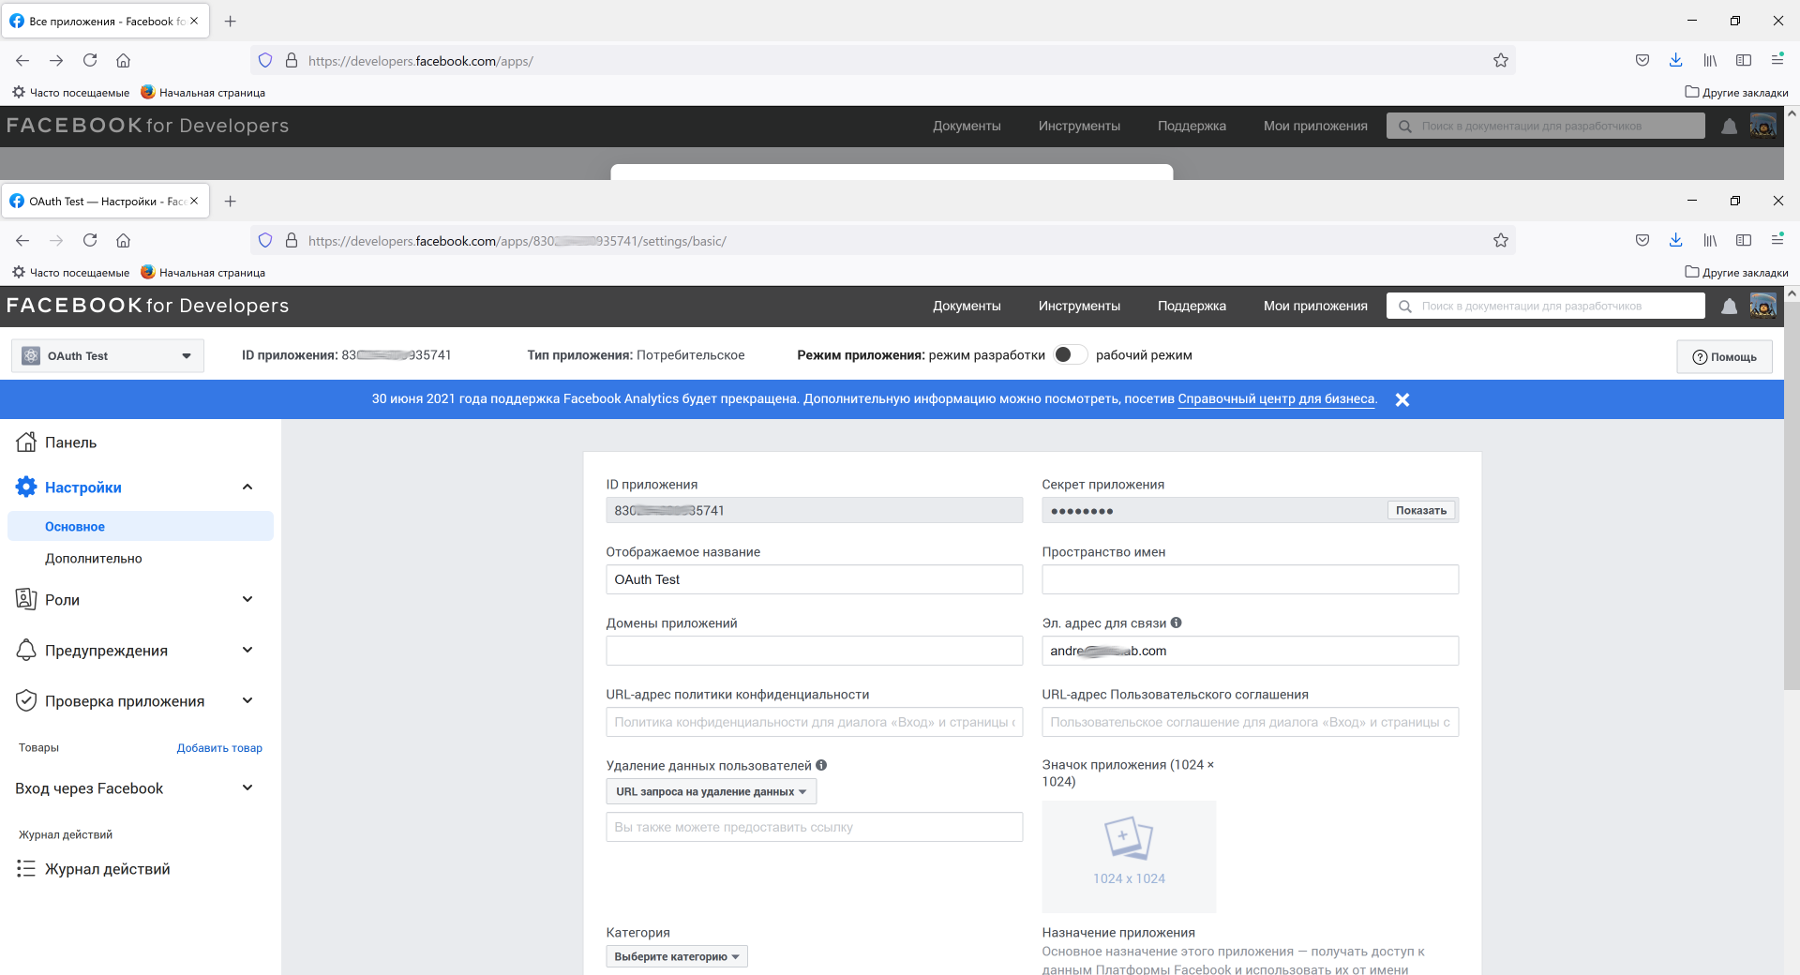
Task: Click the Настройки gear icon in sidebar
Action: (x=26, y=487)
